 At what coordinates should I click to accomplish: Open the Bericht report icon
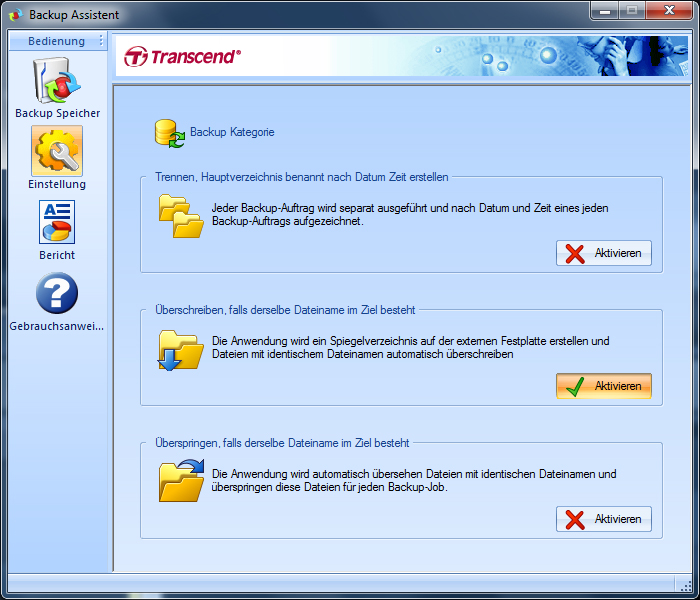click(57, 222)
